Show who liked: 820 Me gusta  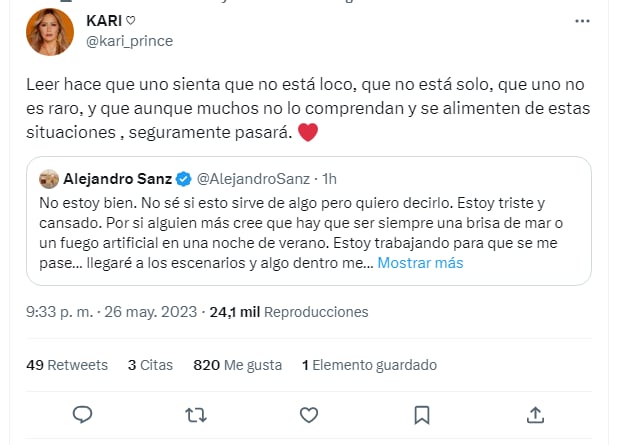coord(236,365)
